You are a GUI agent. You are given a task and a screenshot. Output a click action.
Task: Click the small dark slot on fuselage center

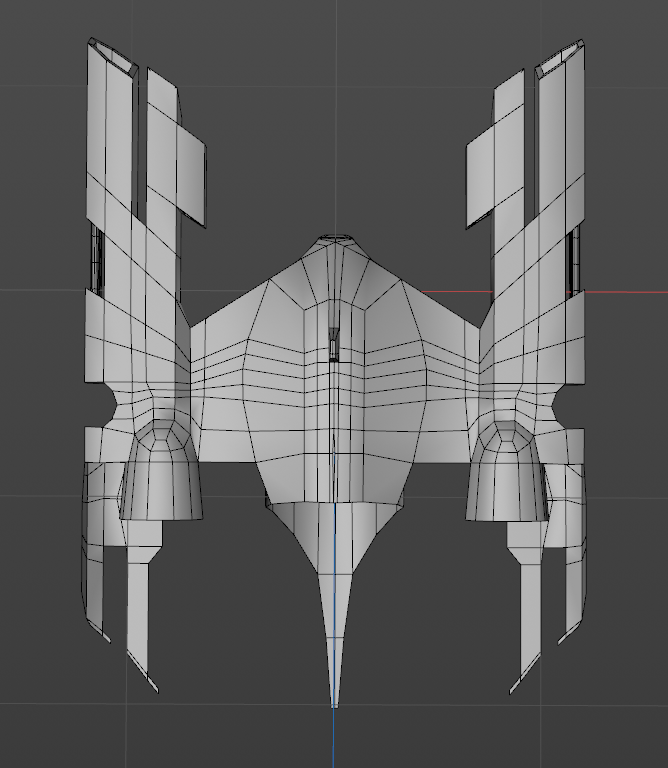coord(334,344)
